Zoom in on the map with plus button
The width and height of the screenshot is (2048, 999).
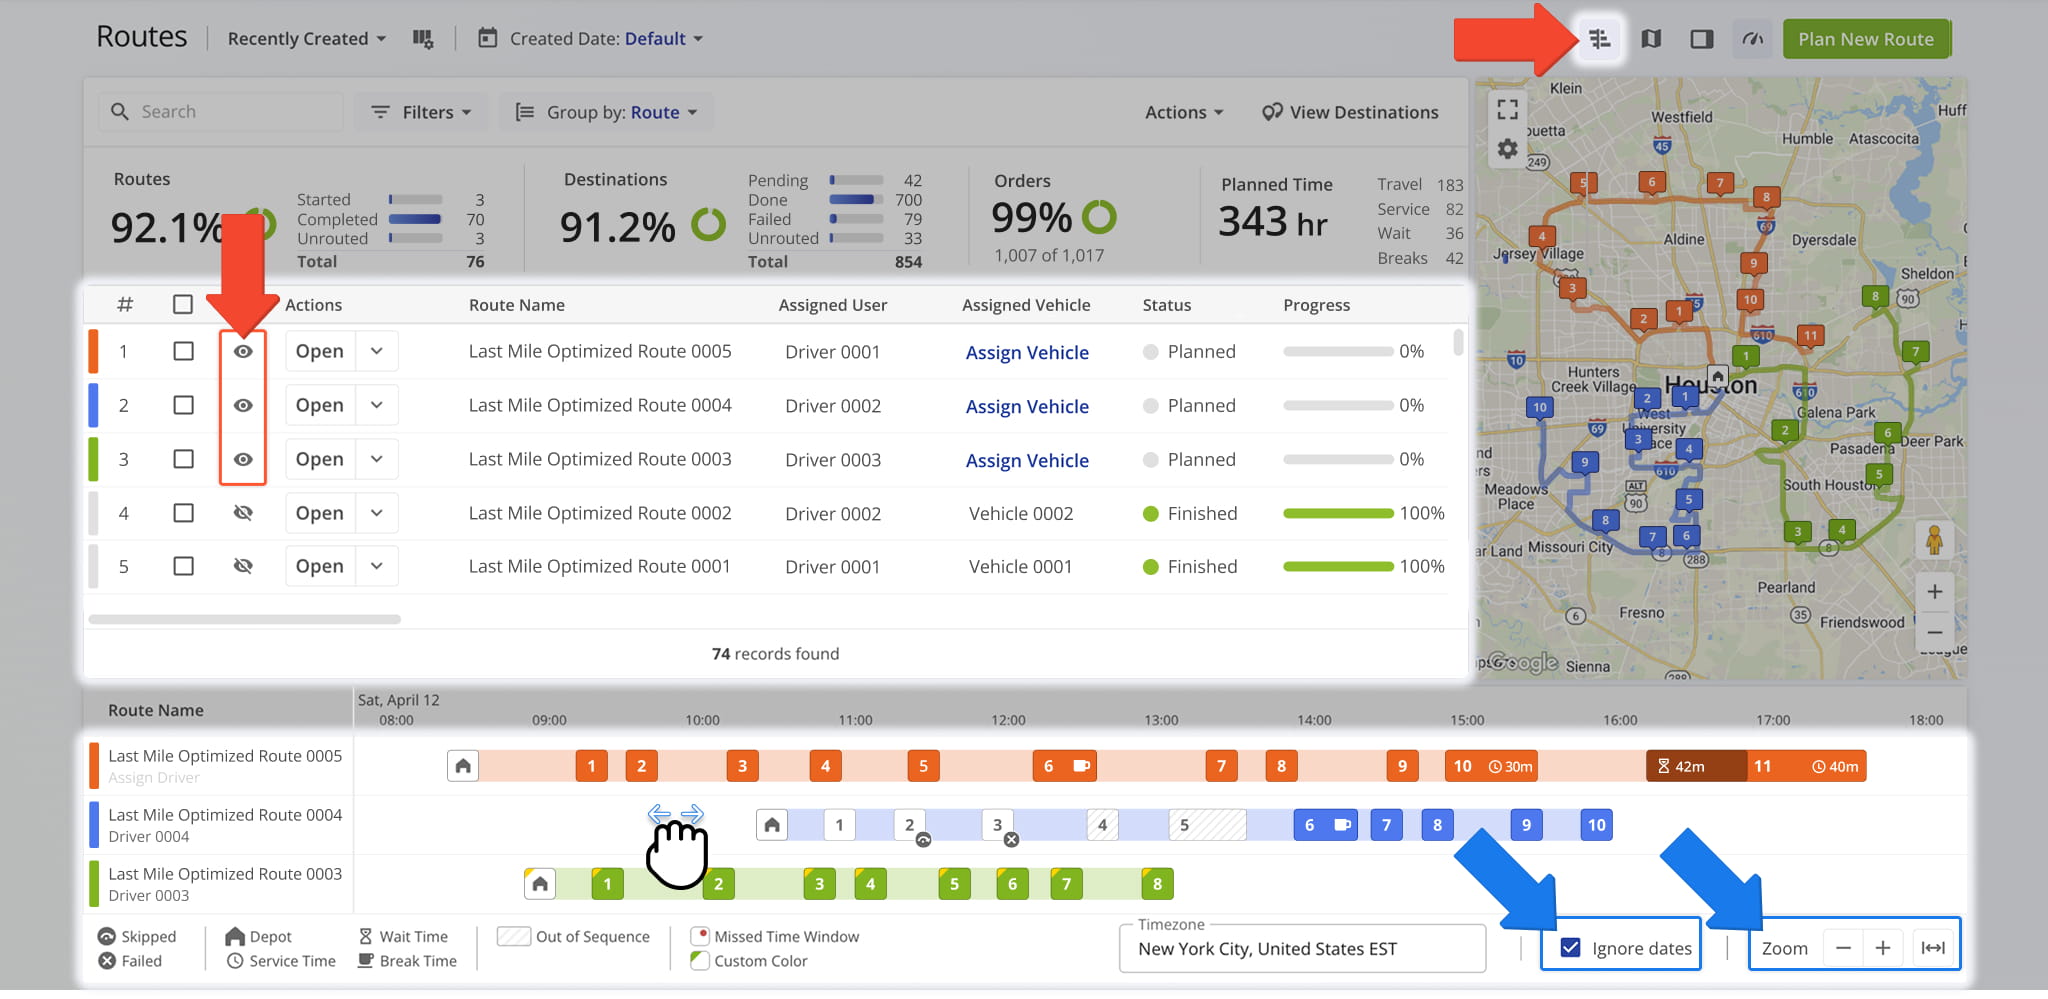1934,592
